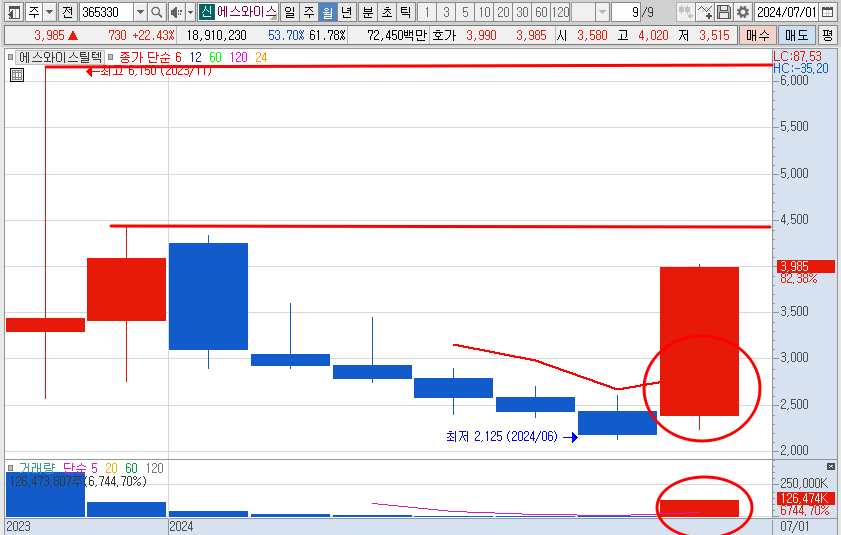Screen dimensions: 841x535
Task: Expand the custom interval dropdown
Action: click(x=602, y=12)
